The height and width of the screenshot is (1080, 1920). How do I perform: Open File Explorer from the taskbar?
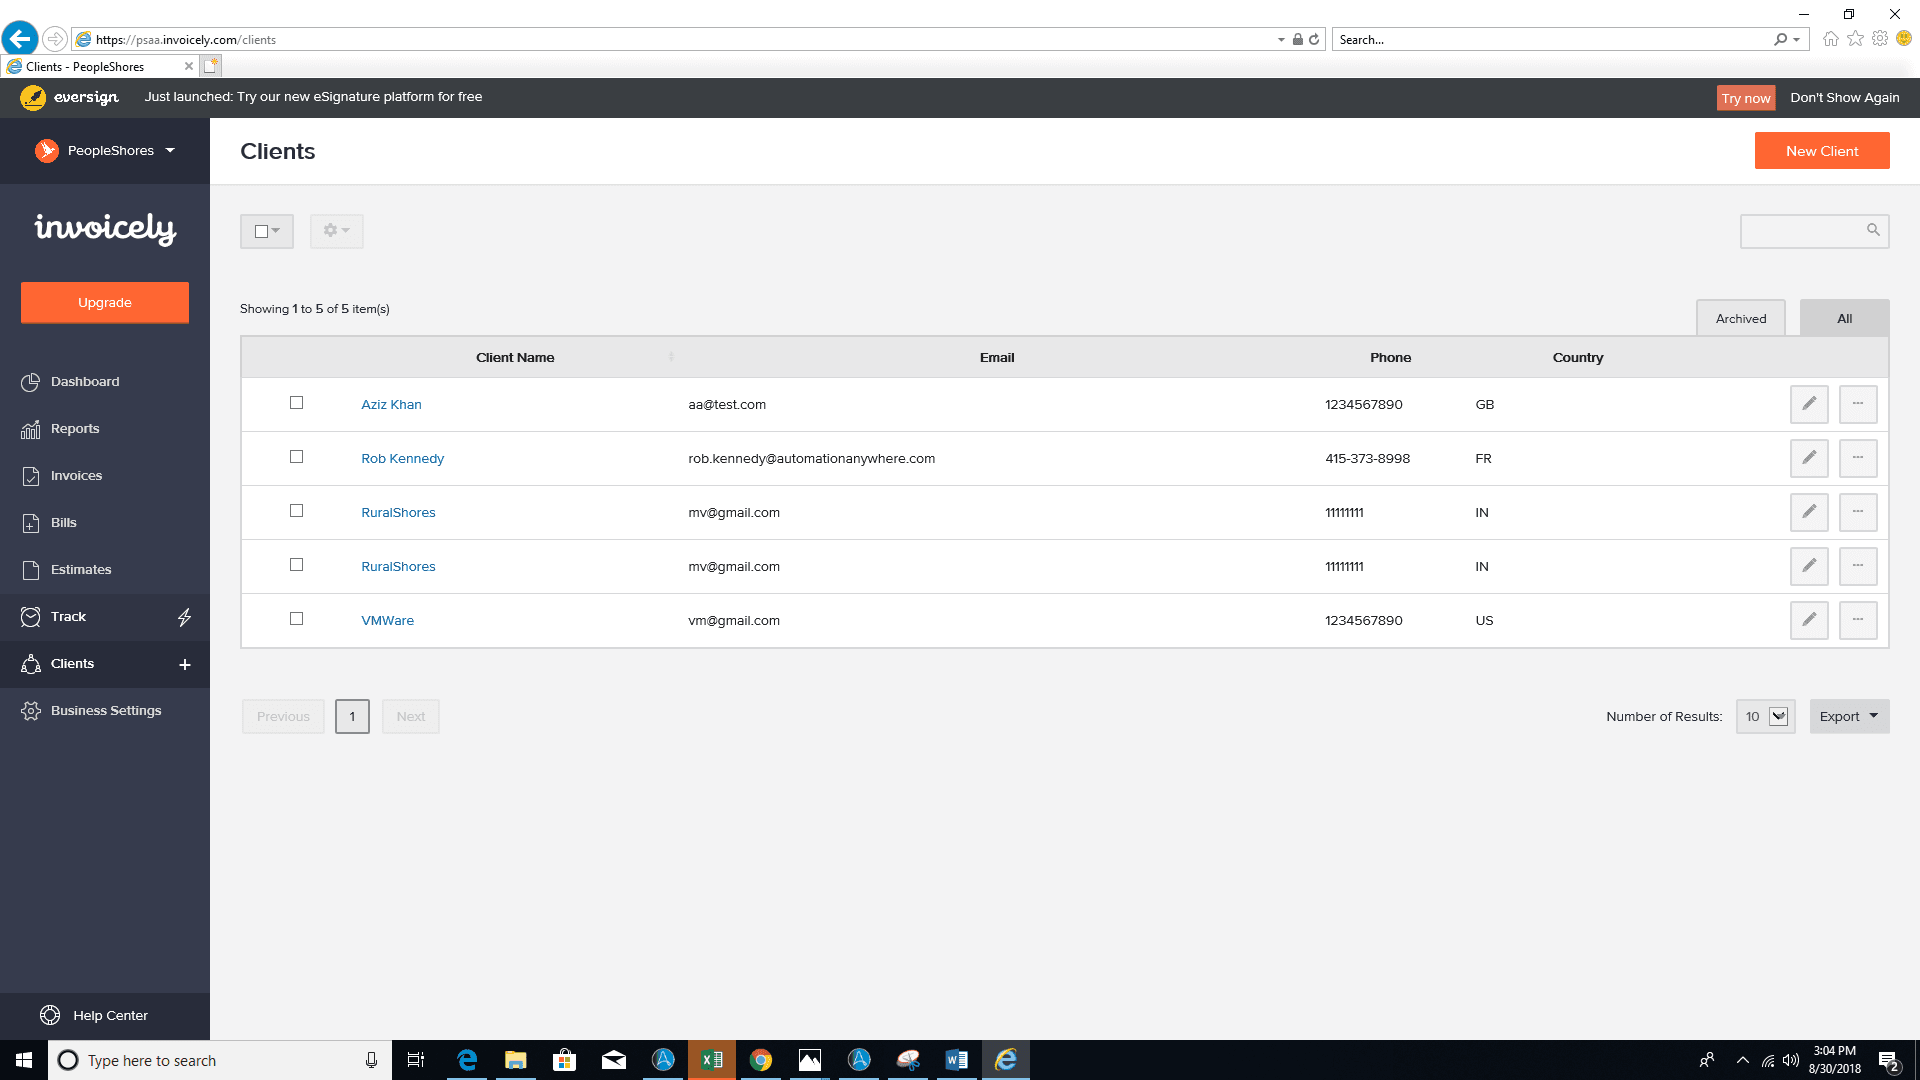[516, 1060]
